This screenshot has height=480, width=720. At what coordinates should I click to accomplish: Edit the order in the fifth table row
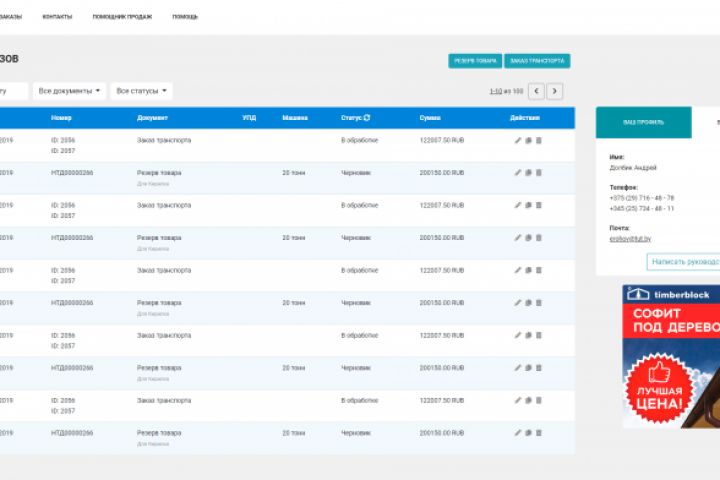click(x=518, y=271)
